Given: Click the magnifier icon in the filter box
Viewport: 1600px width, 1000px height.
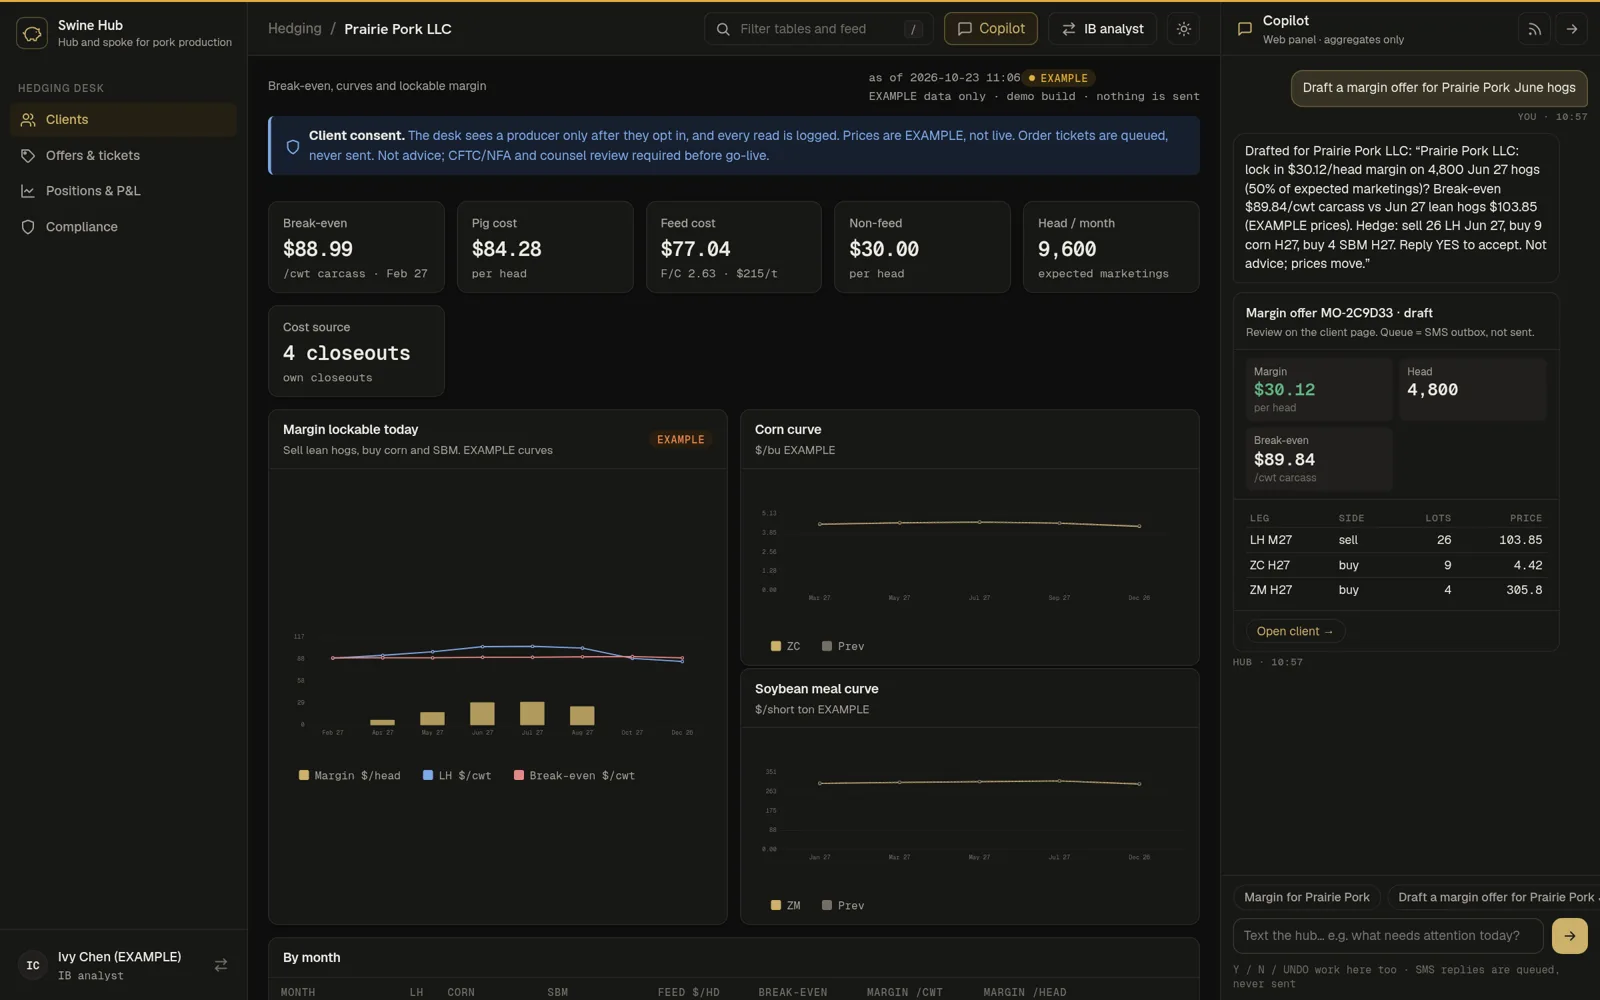Looking at the screenshot, I should pyautogui.click(x=723, y=29).
